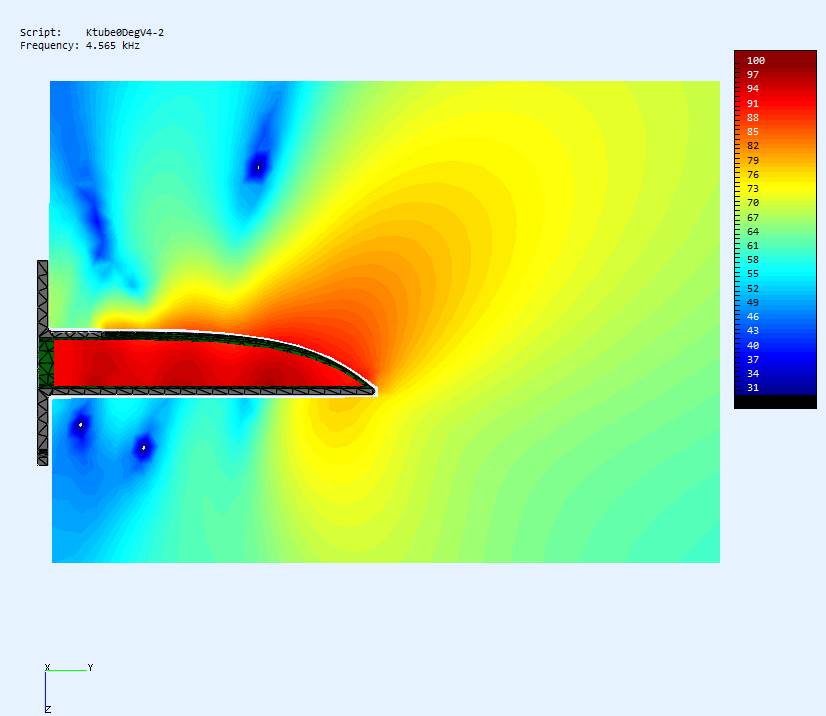Image resolution: width=826 pixels, height=716 pixels.
Task: Click legend value 100
Action: [755, 61]
